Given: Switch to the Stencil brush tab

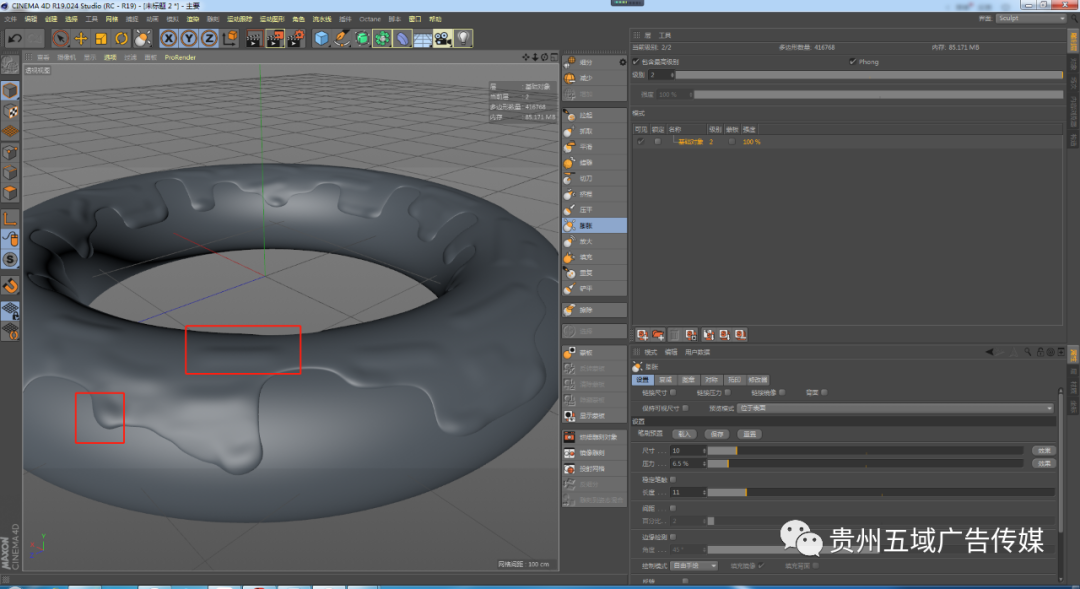Looking at the screenshot, I should [x=734, y=380].
